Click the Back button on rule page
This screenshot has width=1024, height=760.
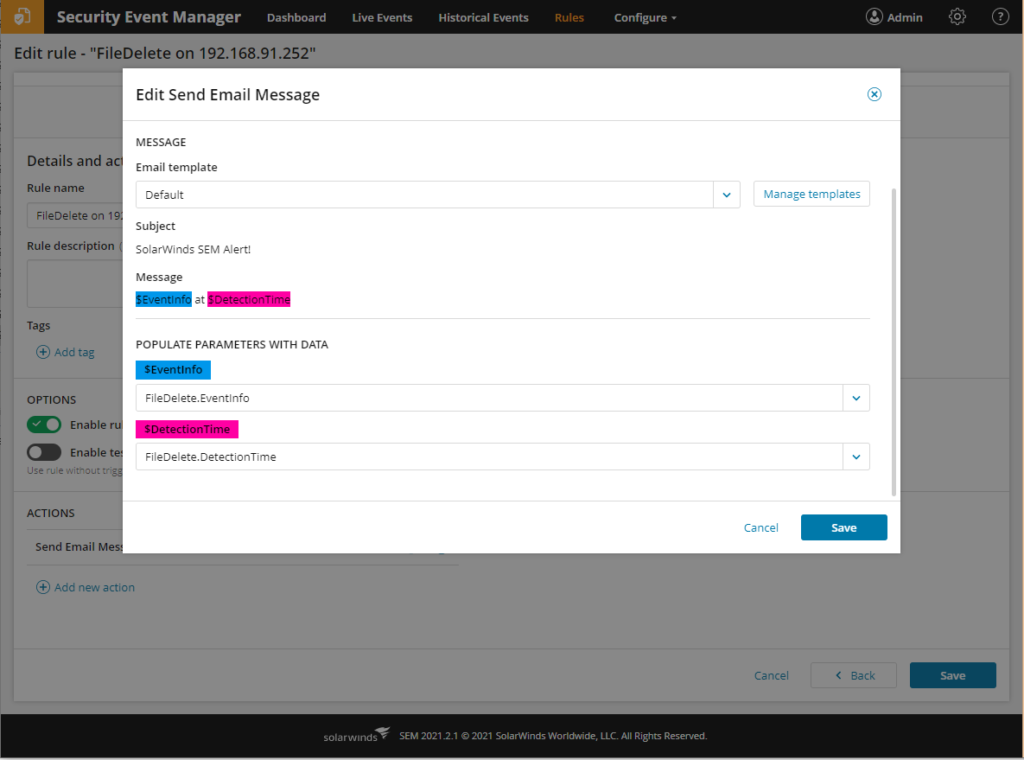pyautogui.click(x=854, y=675)
